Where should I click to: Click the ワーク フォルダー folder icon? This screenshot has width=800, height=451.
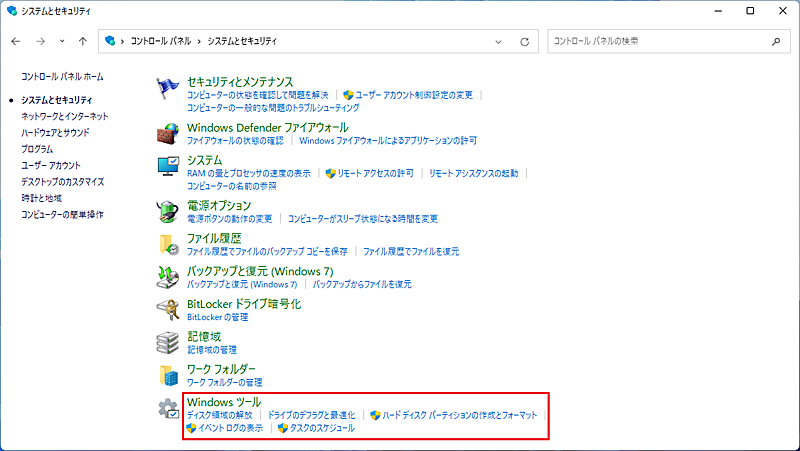click(167, 375)
